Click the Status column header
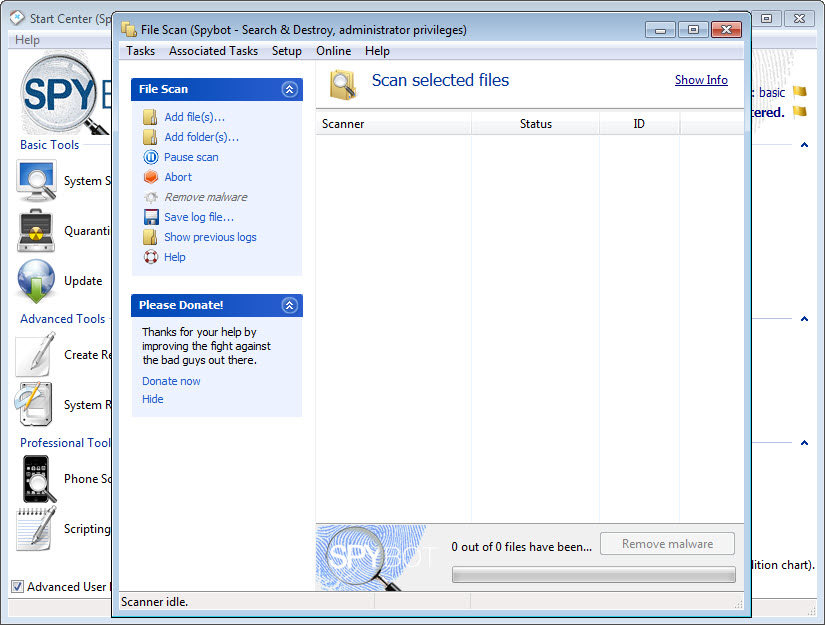Screen dimensions: 825x625 (x=536, y=124)
